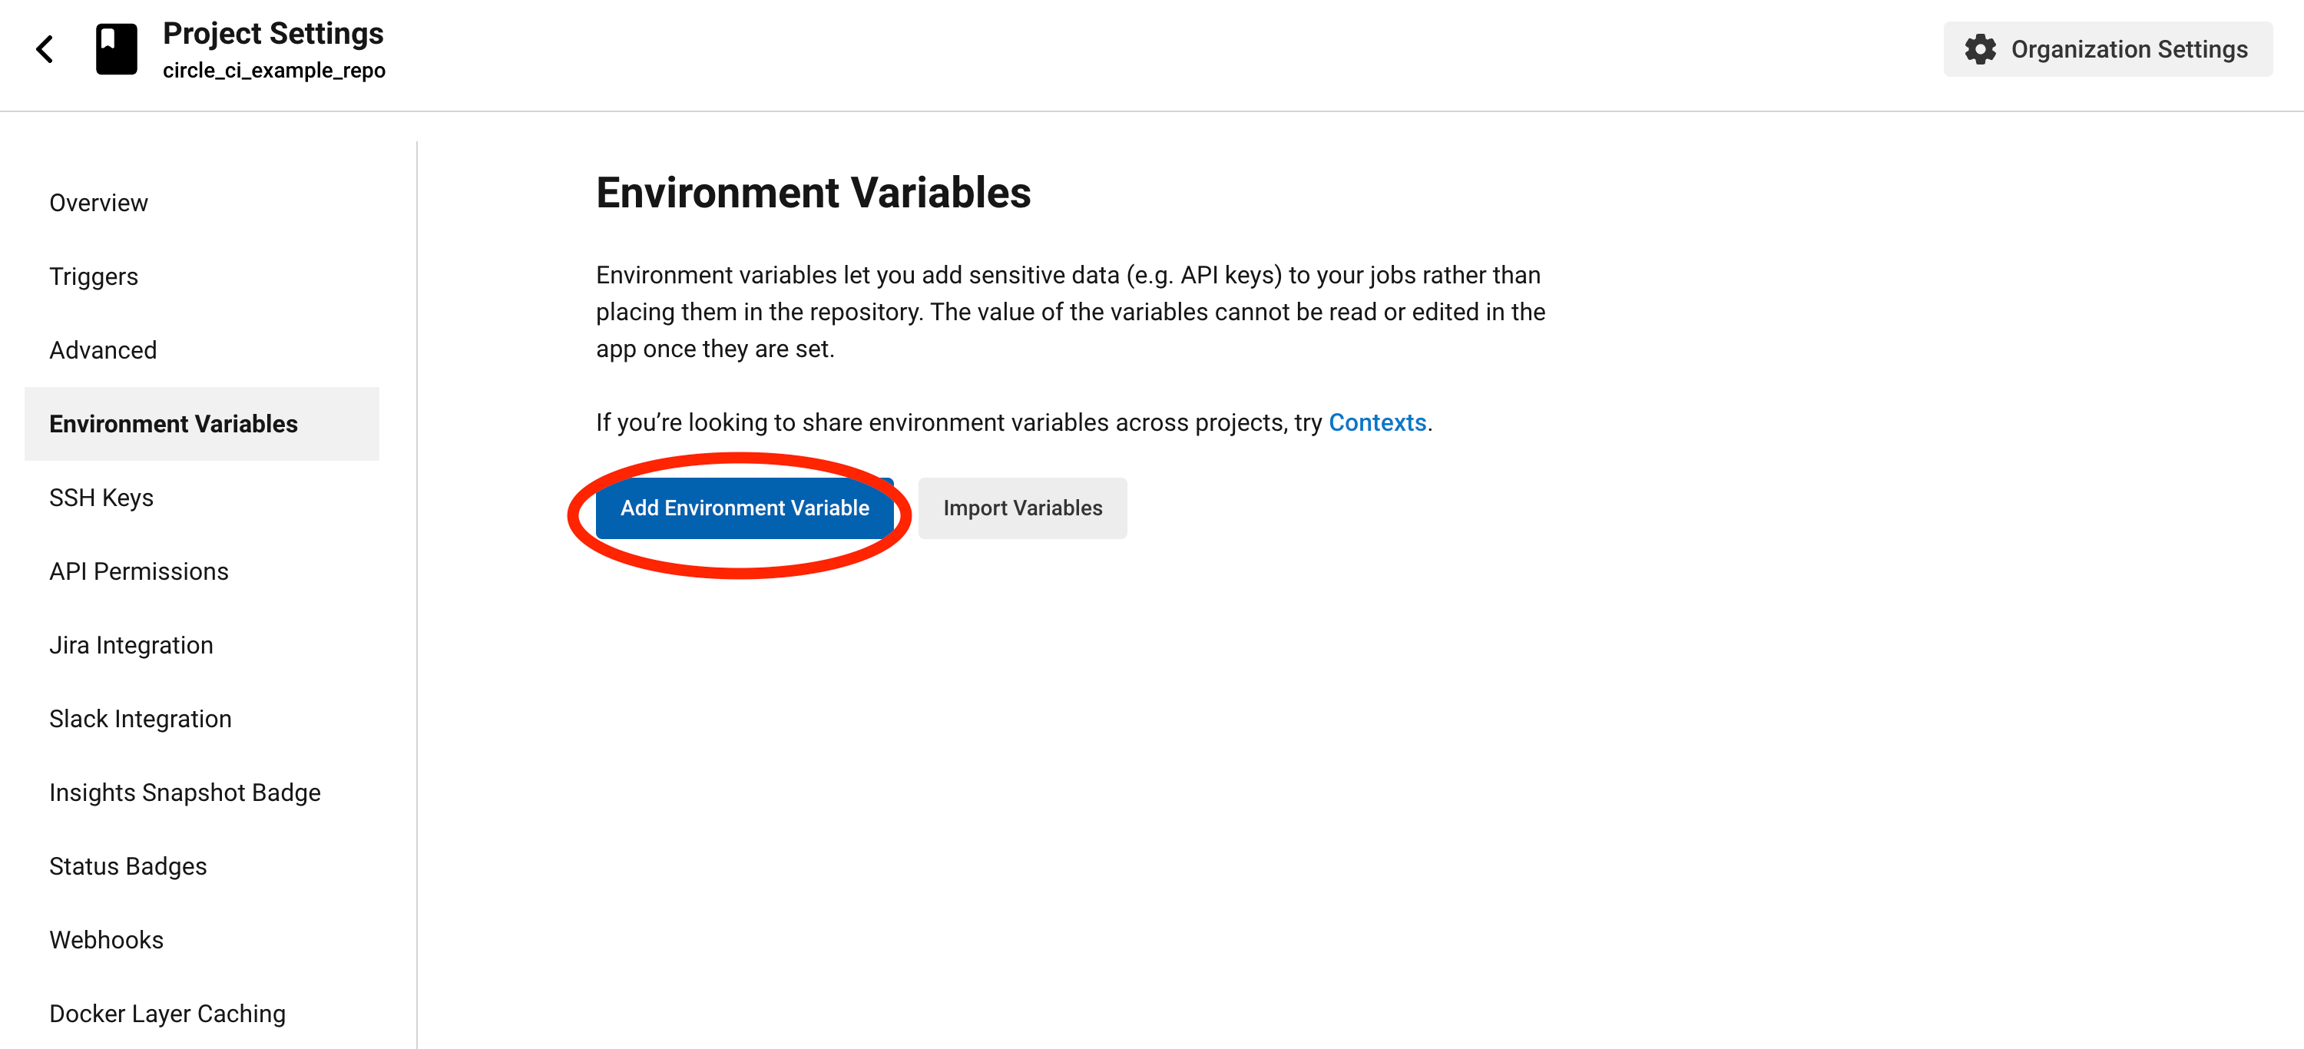Click the back arrow icon
The image size is (2304, 1049).
pyautogui.click(x=45, y=49)
